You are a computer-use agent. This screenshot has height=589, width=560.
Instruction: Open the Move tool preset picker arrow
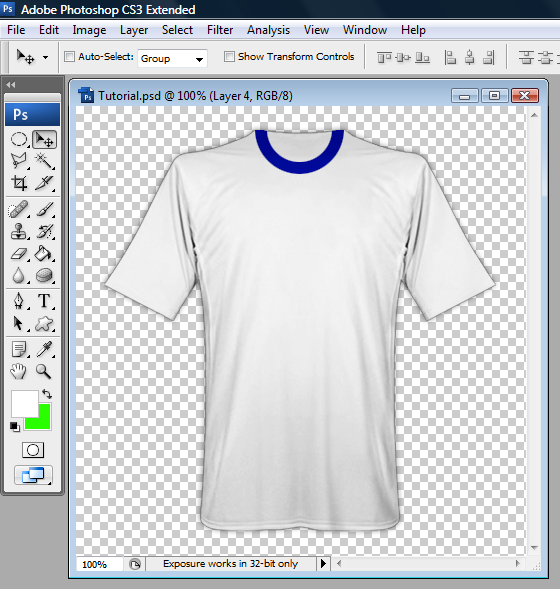point(45,57)
